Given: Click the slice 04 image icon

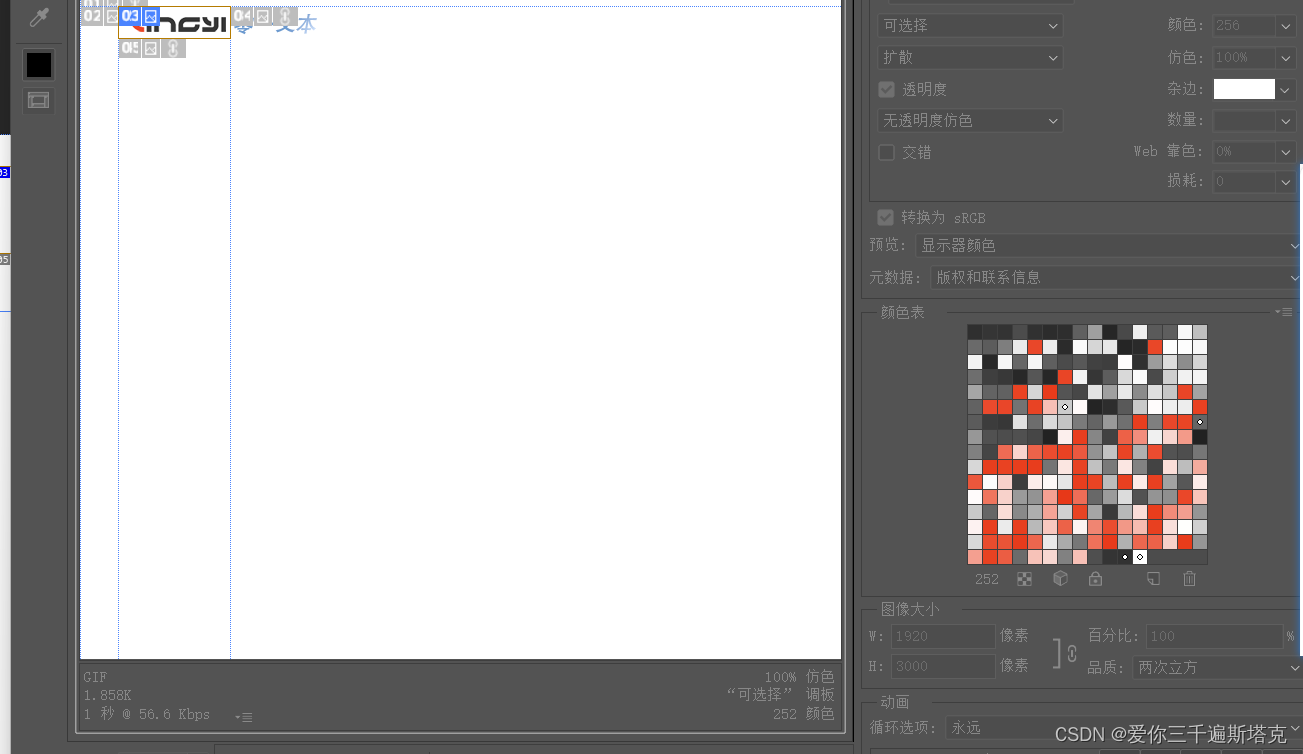Looking at the screenshot, I should [263, 16].
